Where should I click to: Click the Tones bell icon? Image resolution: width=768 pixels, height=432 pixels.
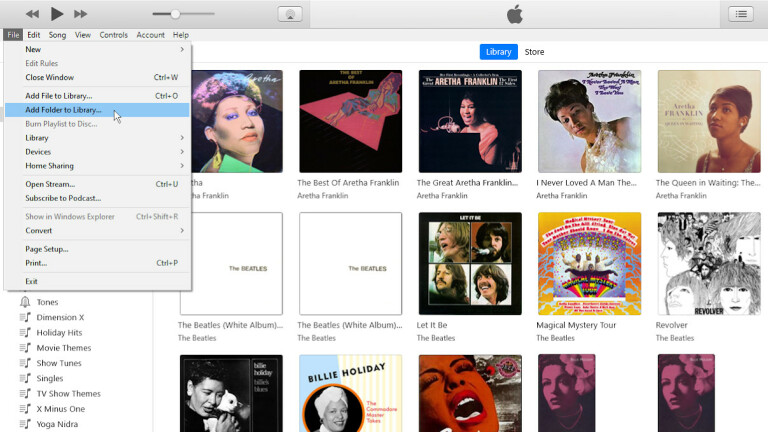click(x=24, y=302)
